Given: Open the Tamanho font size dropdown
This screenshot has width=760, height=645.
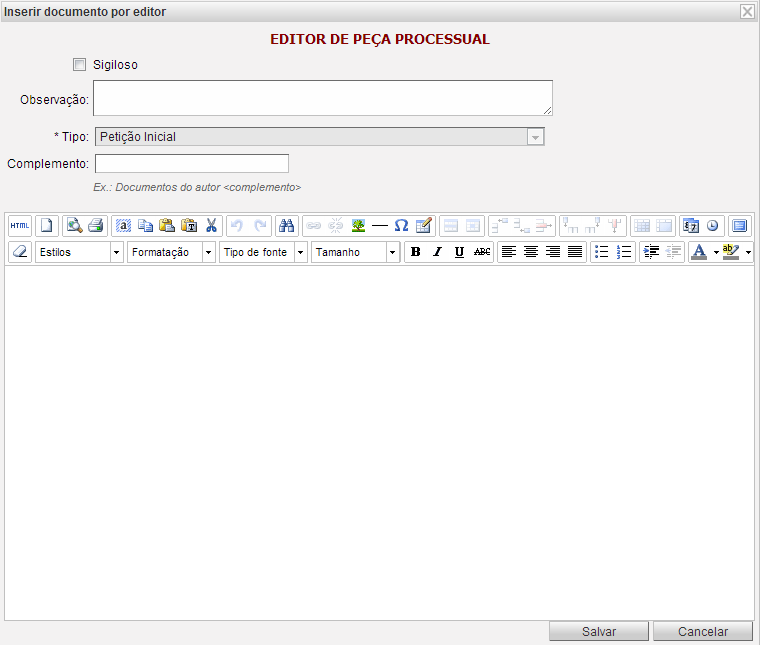Looking at the screenshot, I should click(x=355, y=252).
